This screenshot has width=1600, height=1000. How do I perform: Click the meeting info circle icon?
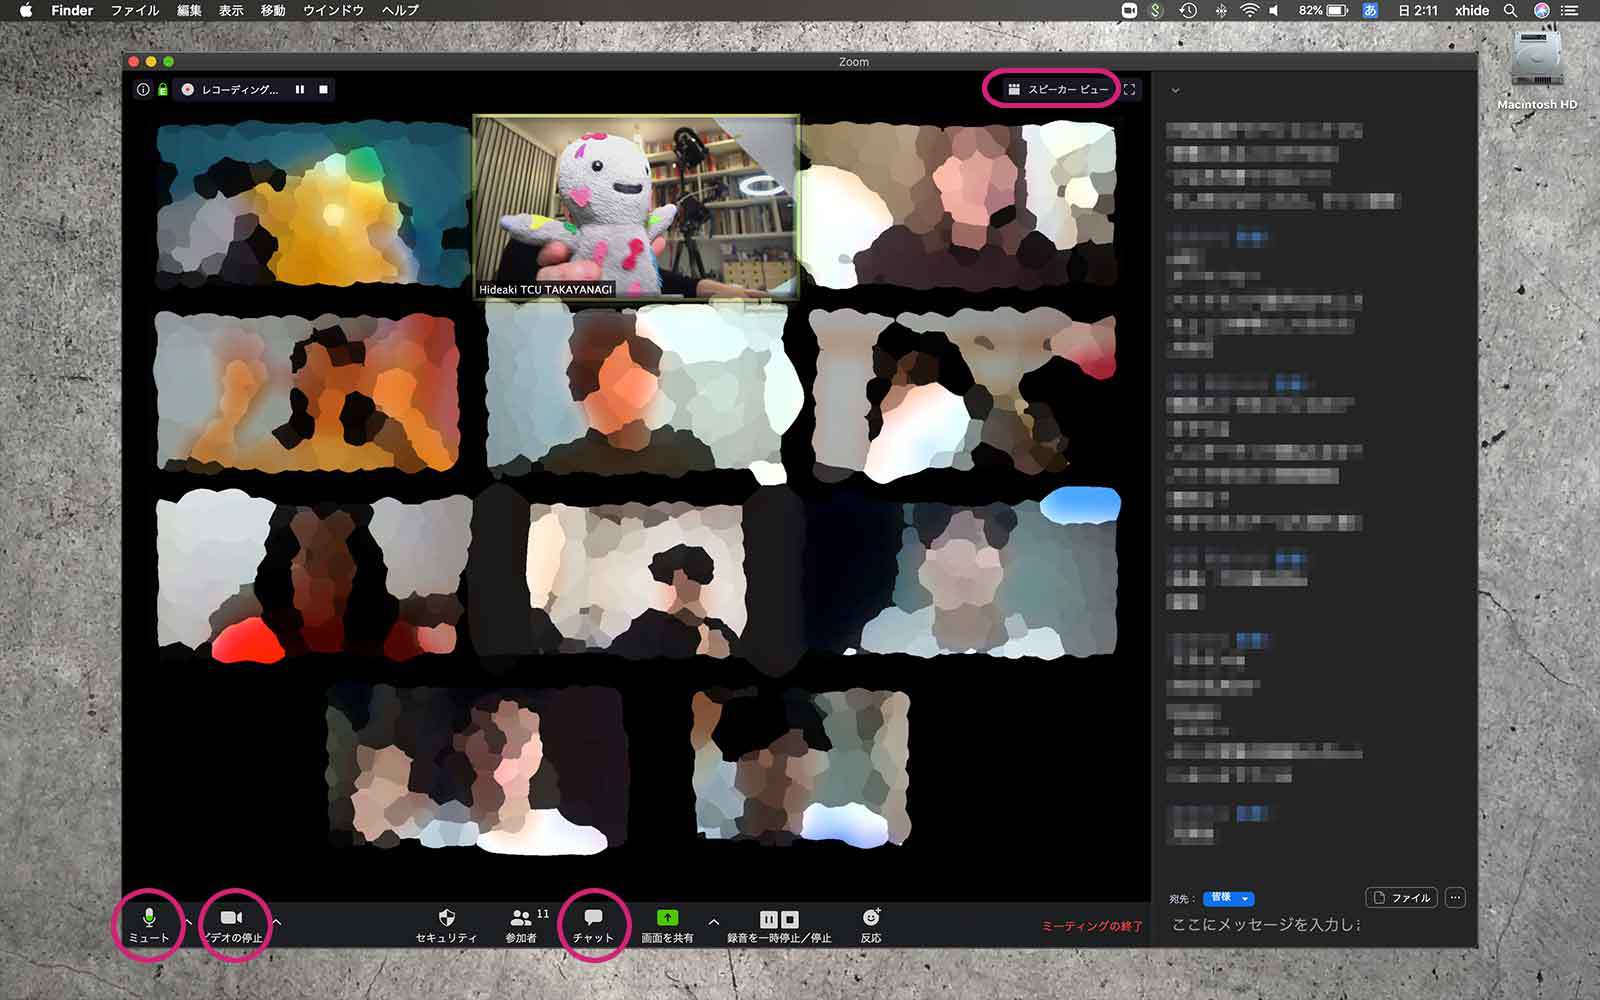coord(143,90)
